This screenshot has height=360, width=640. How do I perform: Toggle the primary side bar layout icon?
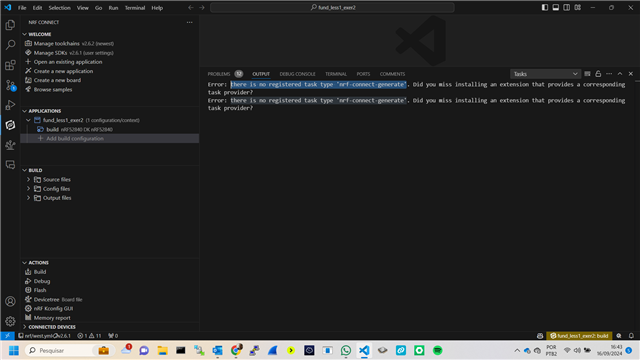point(544,7)
